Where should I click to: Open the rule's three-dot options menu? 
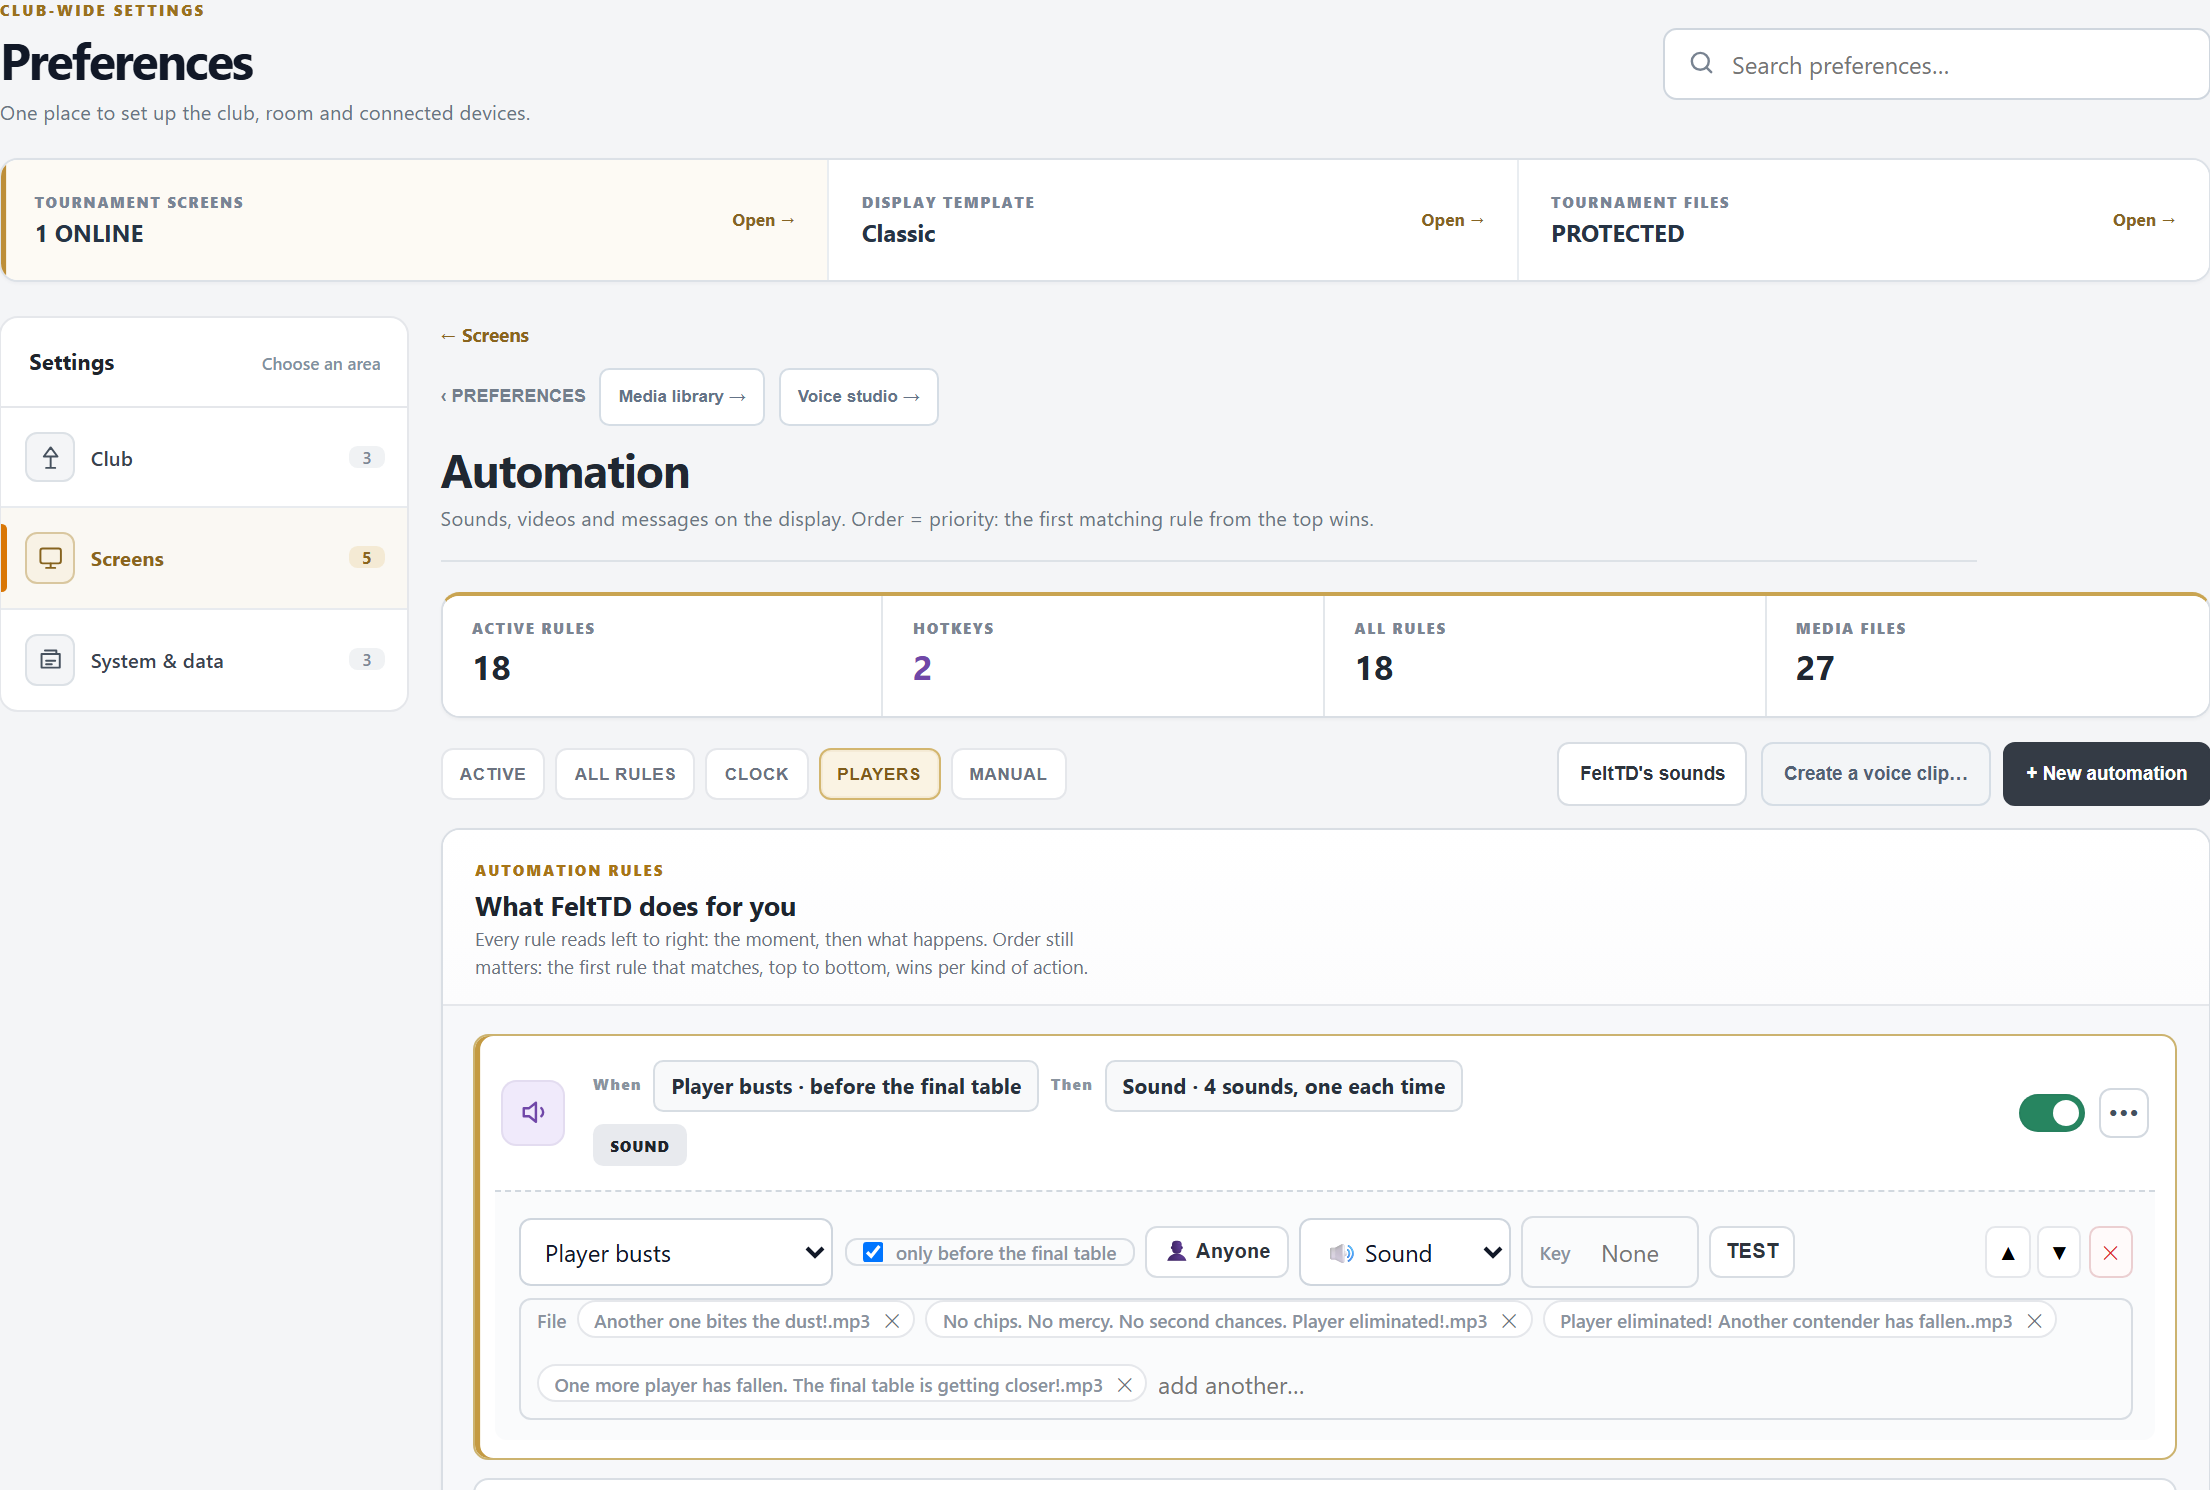pos(2124,1113)
